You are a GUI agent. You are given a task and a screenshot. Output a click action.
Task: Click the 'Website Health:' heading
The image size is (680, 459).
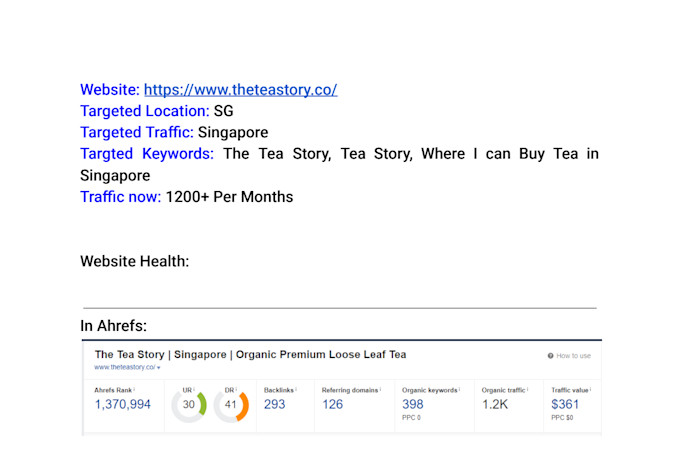point(135,261)
